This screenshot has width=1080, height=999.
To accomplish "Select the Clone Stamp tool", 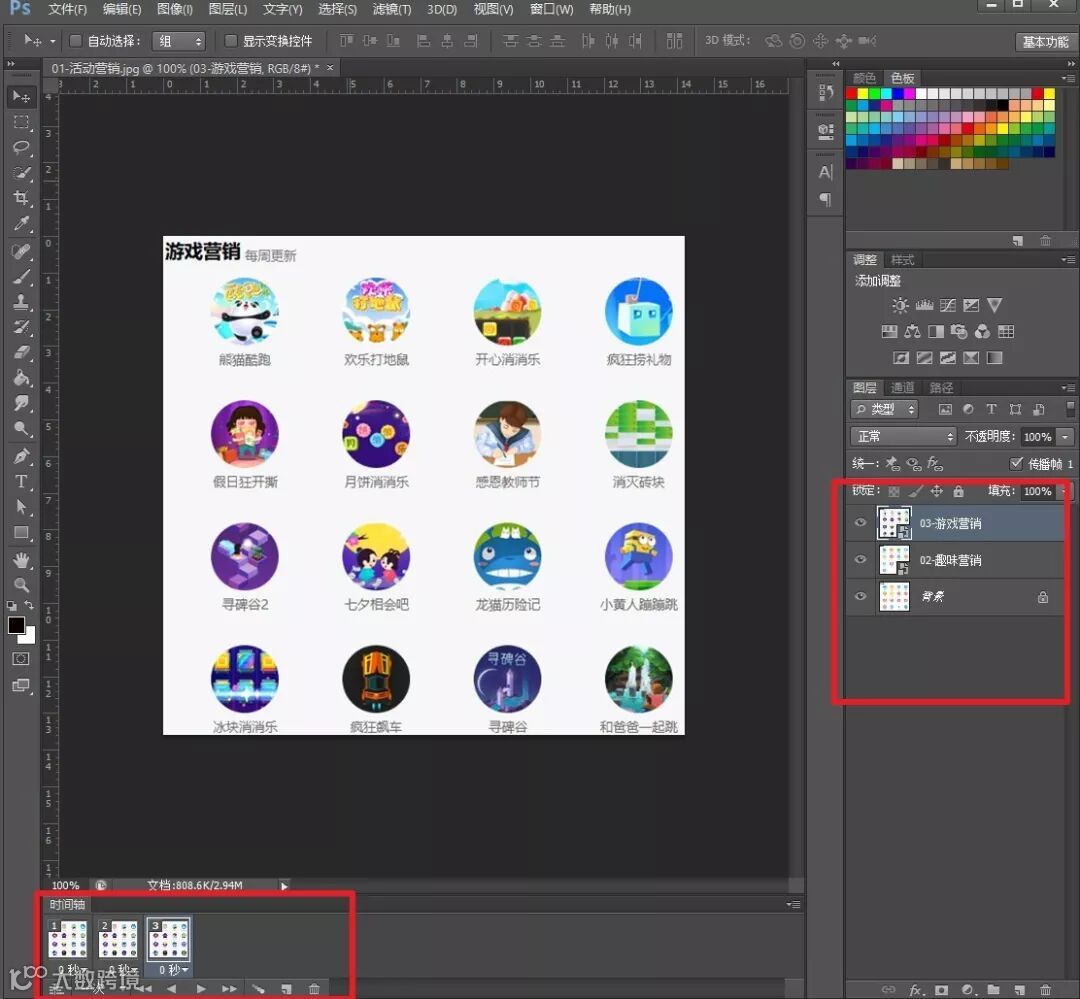I will (21, 302).
